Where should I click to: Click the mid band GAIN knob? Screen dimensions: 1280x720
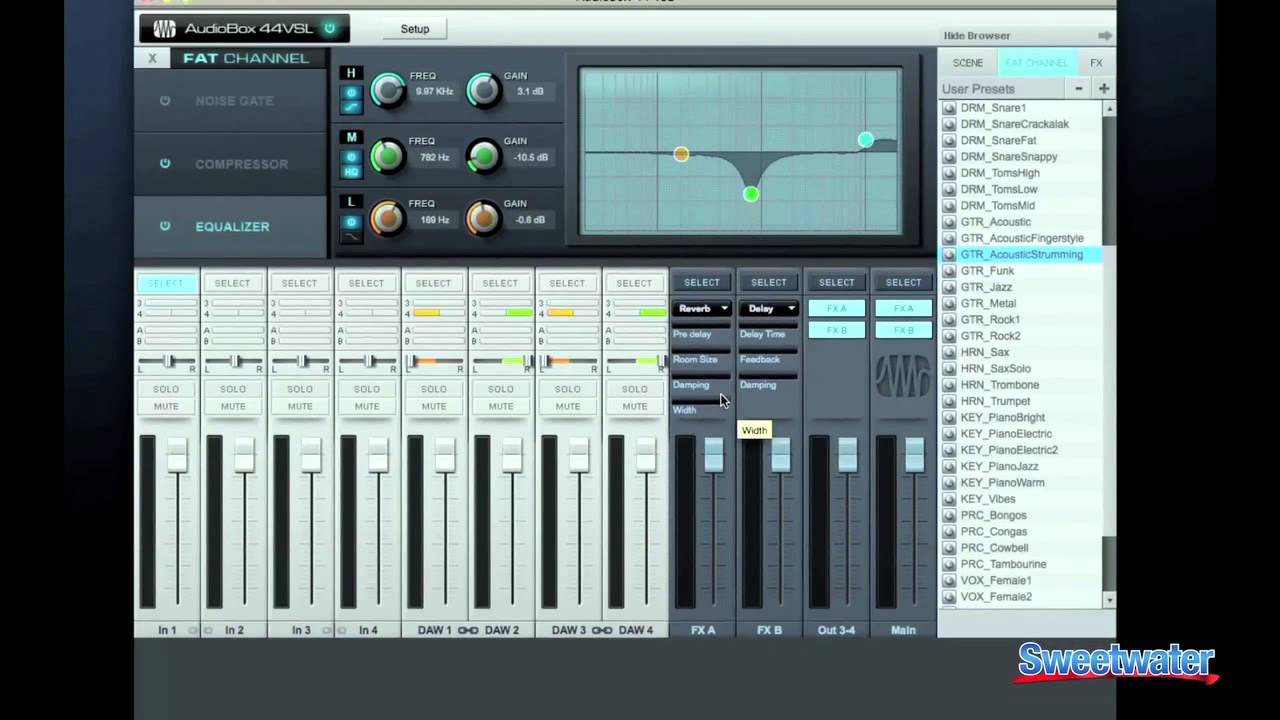point(484,156)
